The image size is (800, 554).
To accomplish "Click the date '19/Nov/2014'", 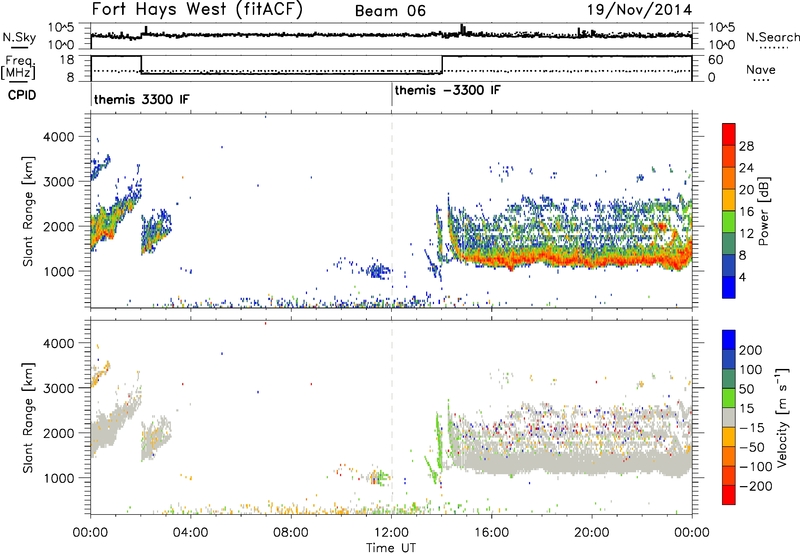I will [639, 10].
